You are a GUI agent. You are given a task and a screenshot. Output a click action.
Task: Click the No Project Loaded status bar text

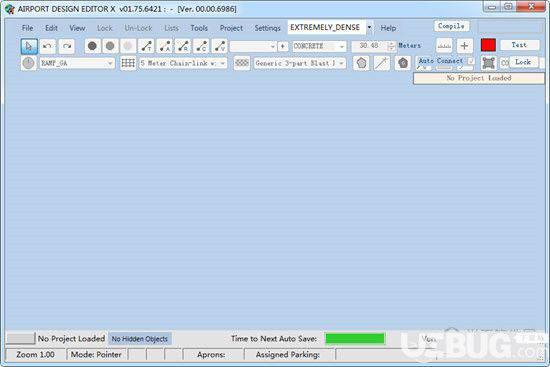pyautogui.click(x=71, y=339)
